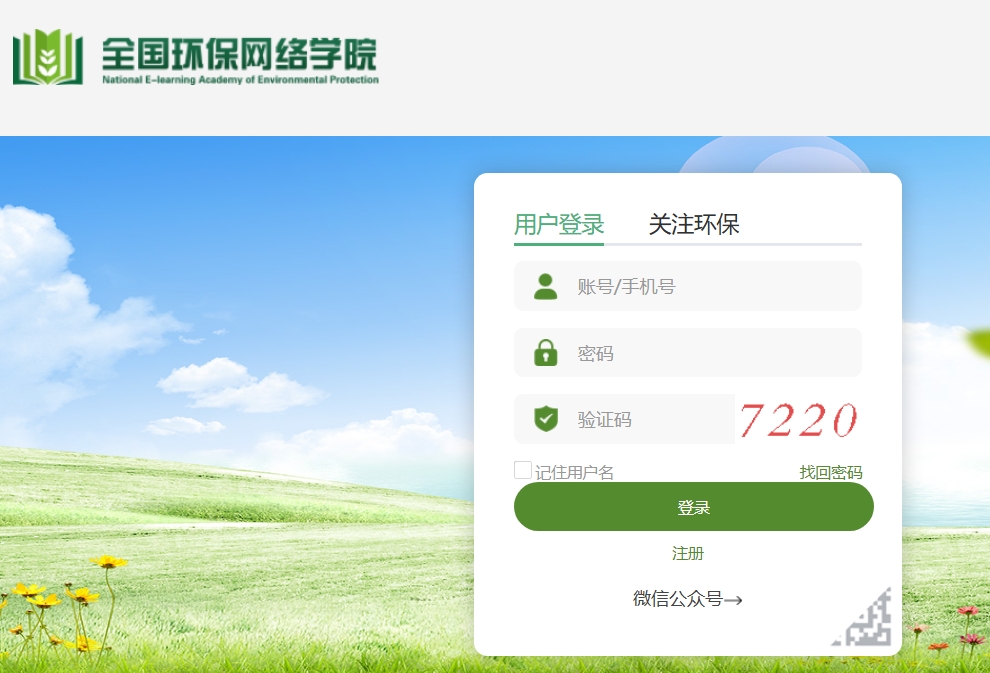Switch to the 用户登录 tab
Image resolution: width=990 pixels, height=673 pixels.
pyautogui.click(x=559, y=224)
